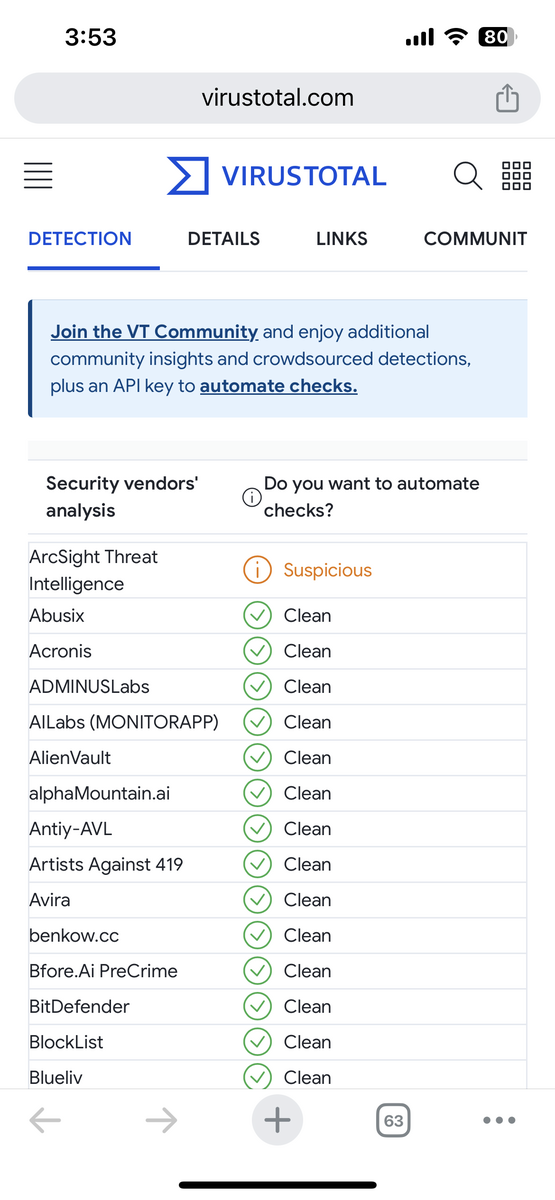Tap the info icon beside automate checks
Image resolution: width=555 pixels, height=1200 pixels.
[x=252, y=497]
